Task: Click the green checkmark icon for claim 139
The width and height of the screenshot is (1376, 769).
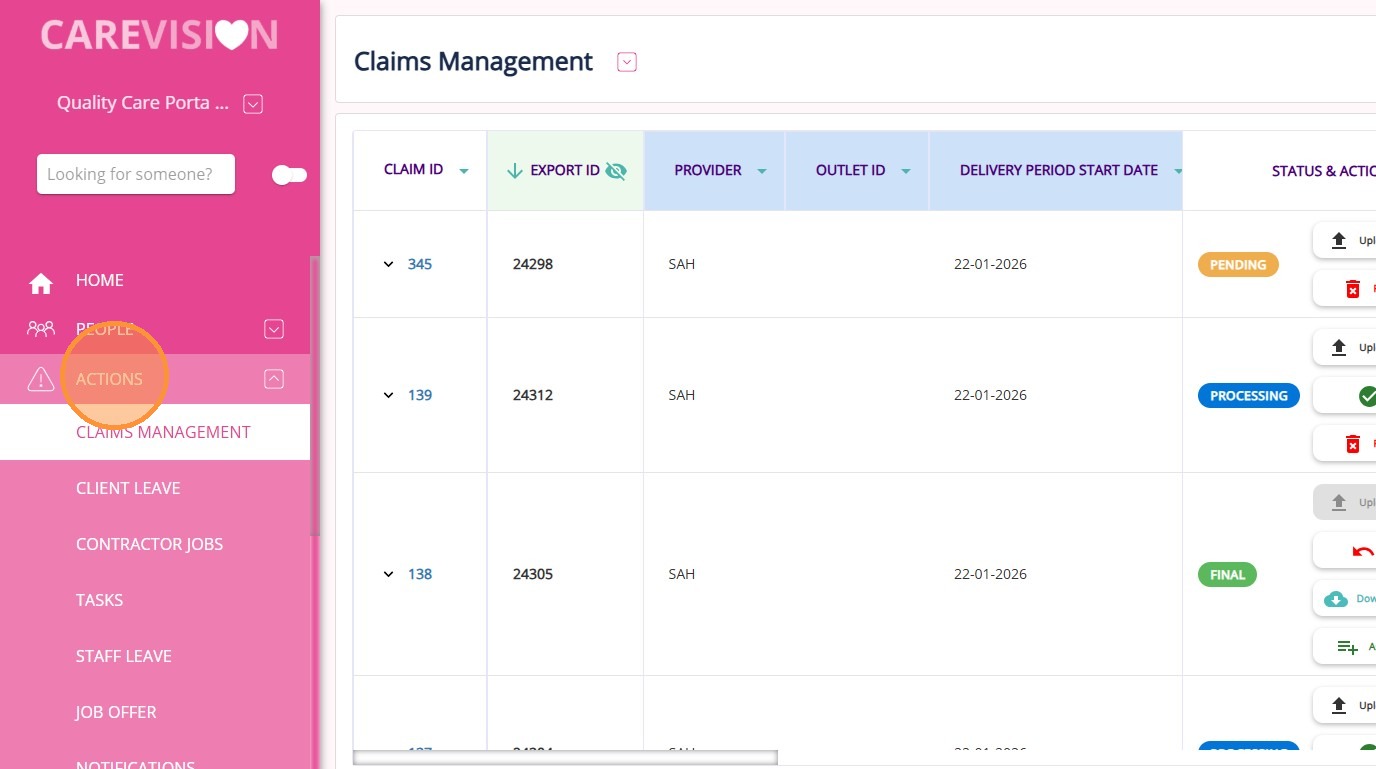Action: [1367, 396]
